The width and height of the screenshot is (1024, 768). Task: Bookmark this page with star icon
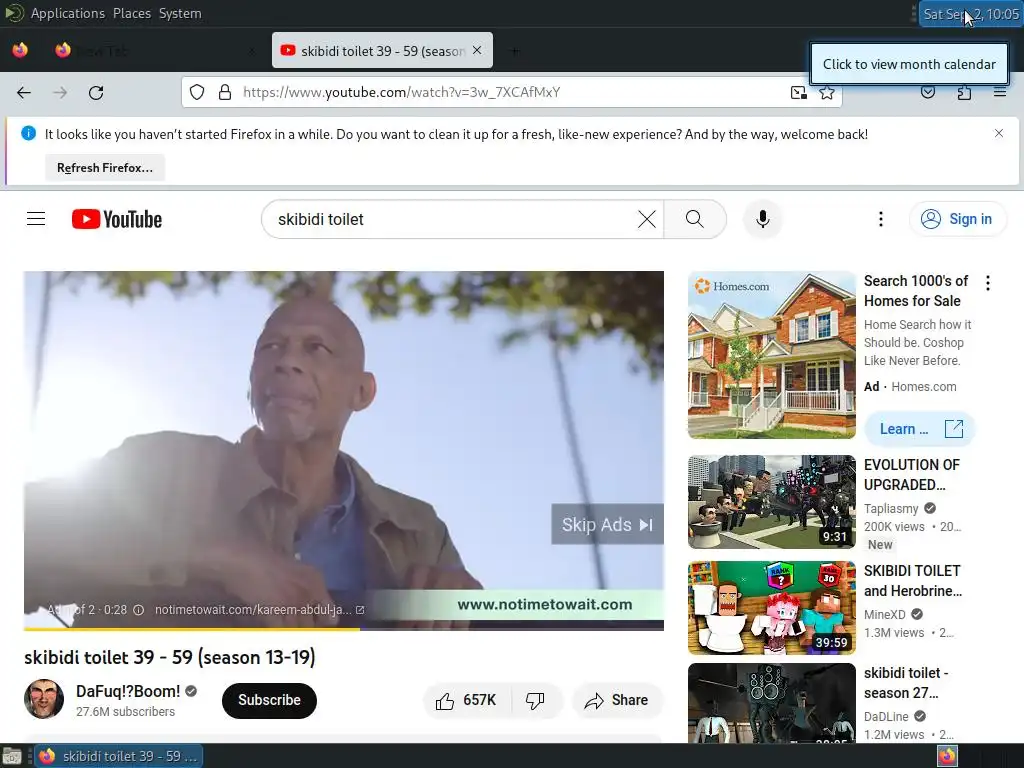tap(827, 92)
